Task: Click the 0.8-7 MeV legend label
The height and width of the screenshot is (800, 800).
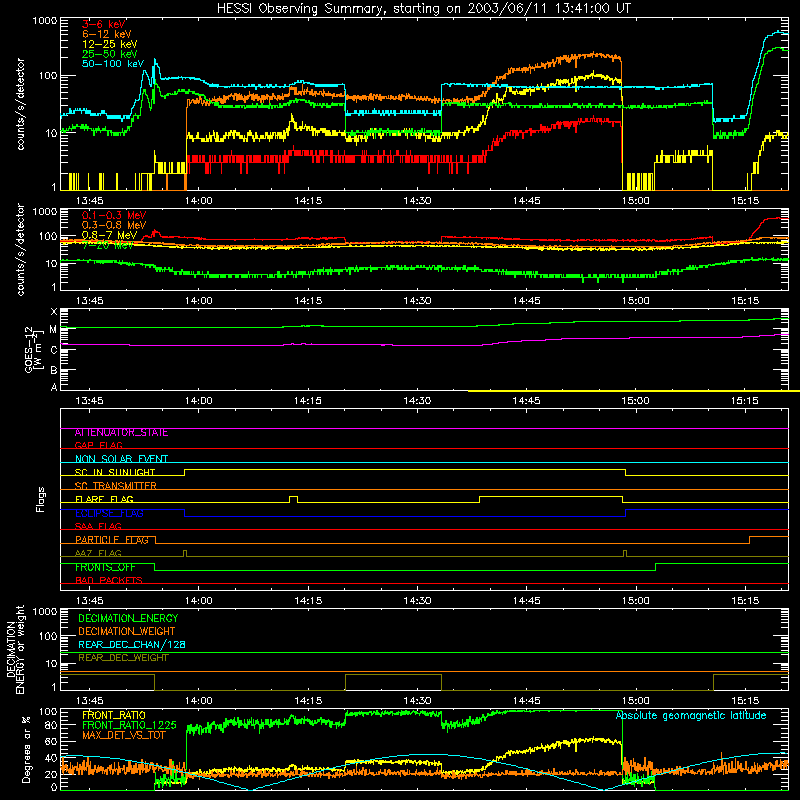Action: pos(109,235)
